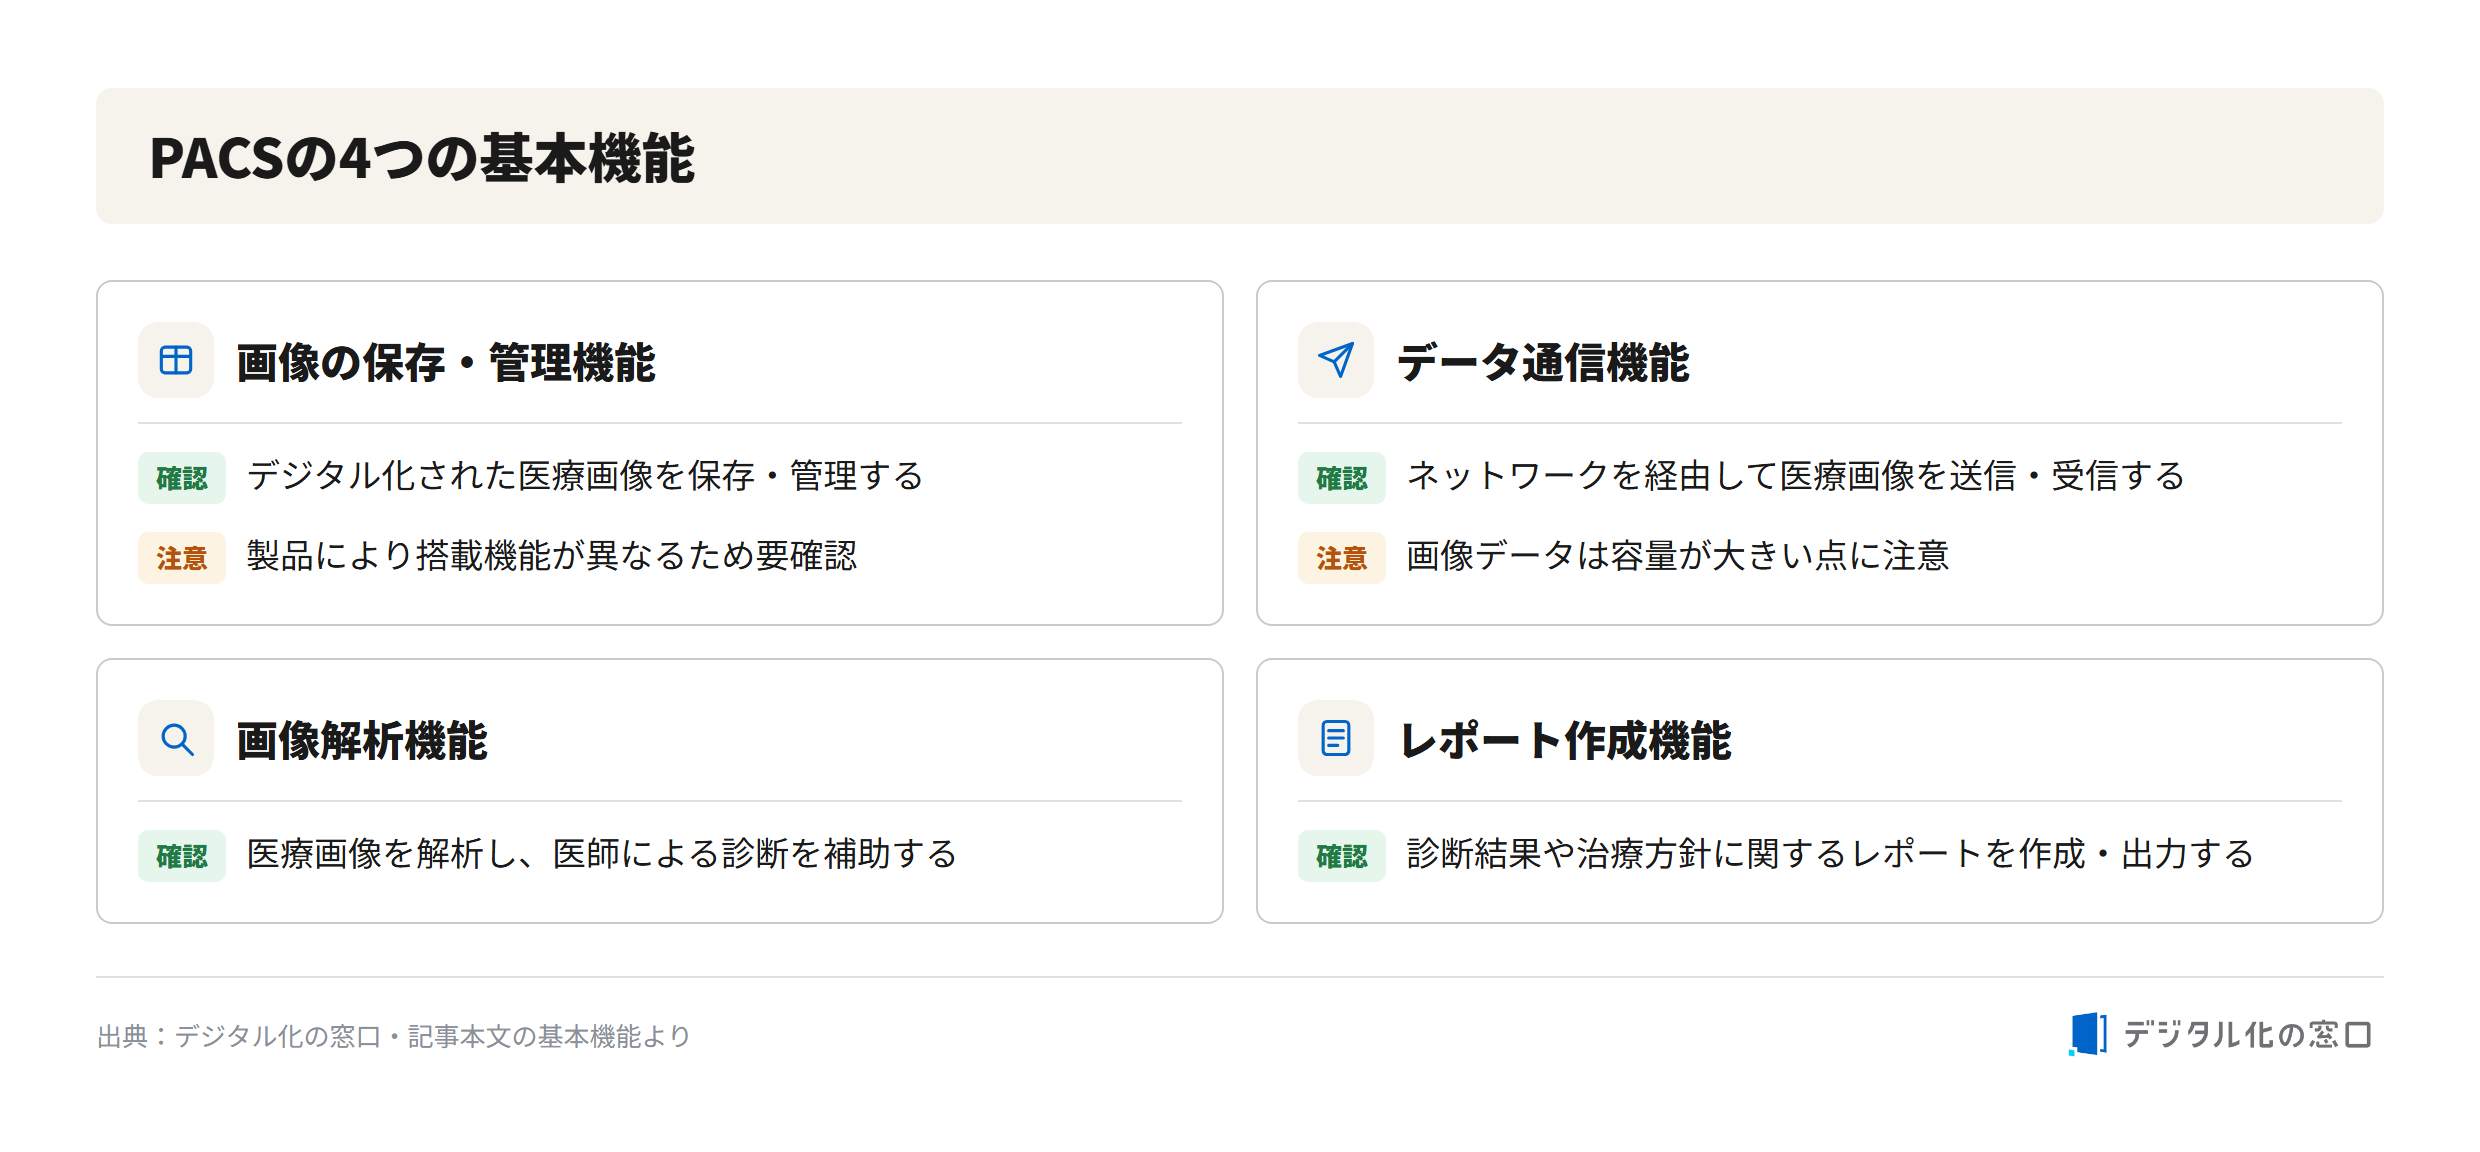
Task: Click the 出典 source citation text
Action: [394, 1036]
